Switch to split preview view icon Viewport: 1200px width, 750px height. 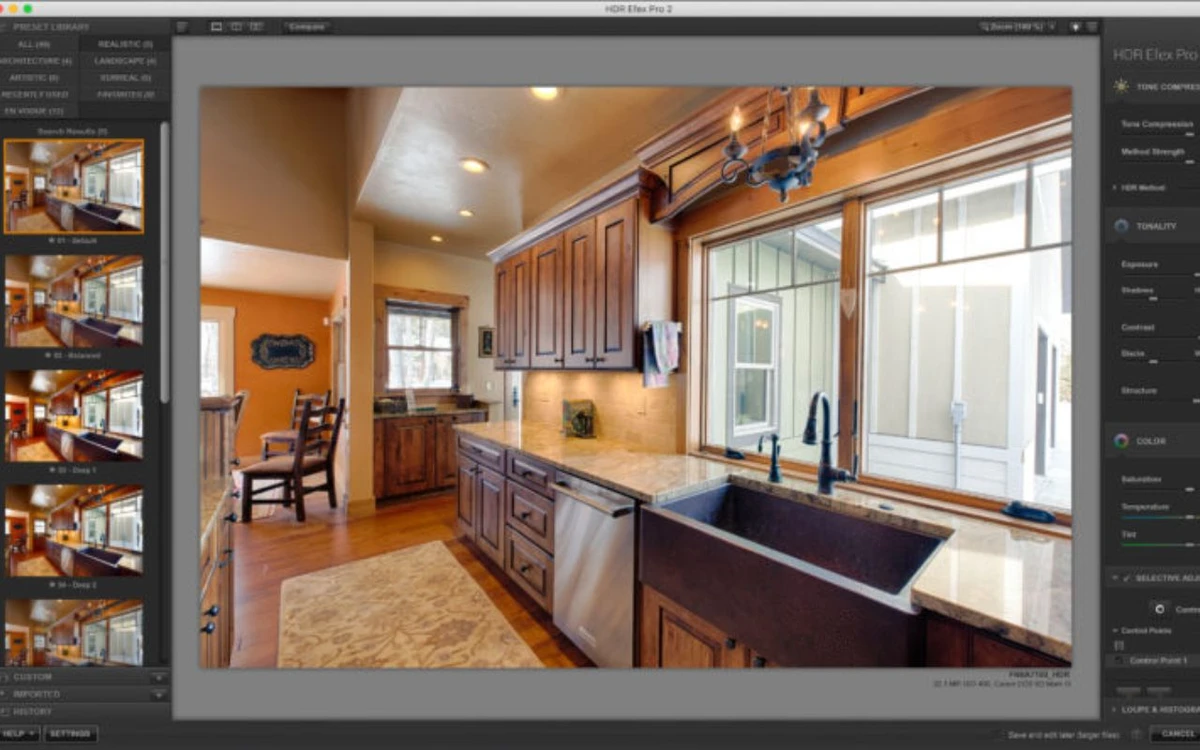pos(236,27)
